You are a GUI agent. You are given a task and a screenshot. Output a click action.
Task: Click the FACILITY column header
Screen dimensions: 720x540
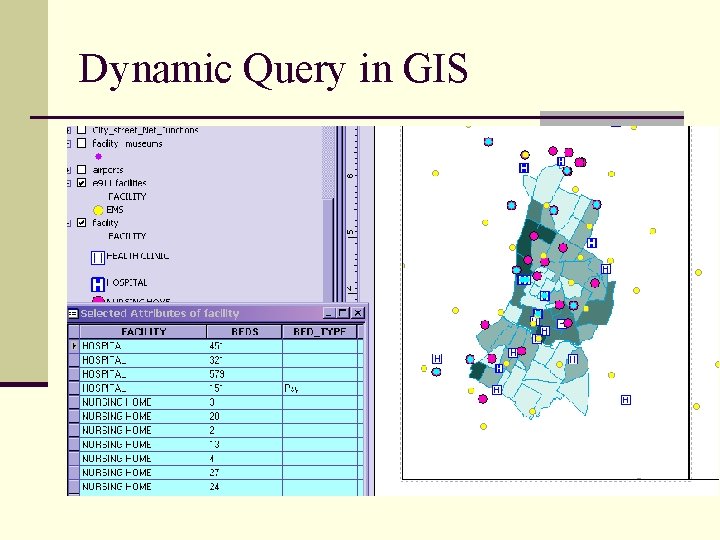pos(143,332)
